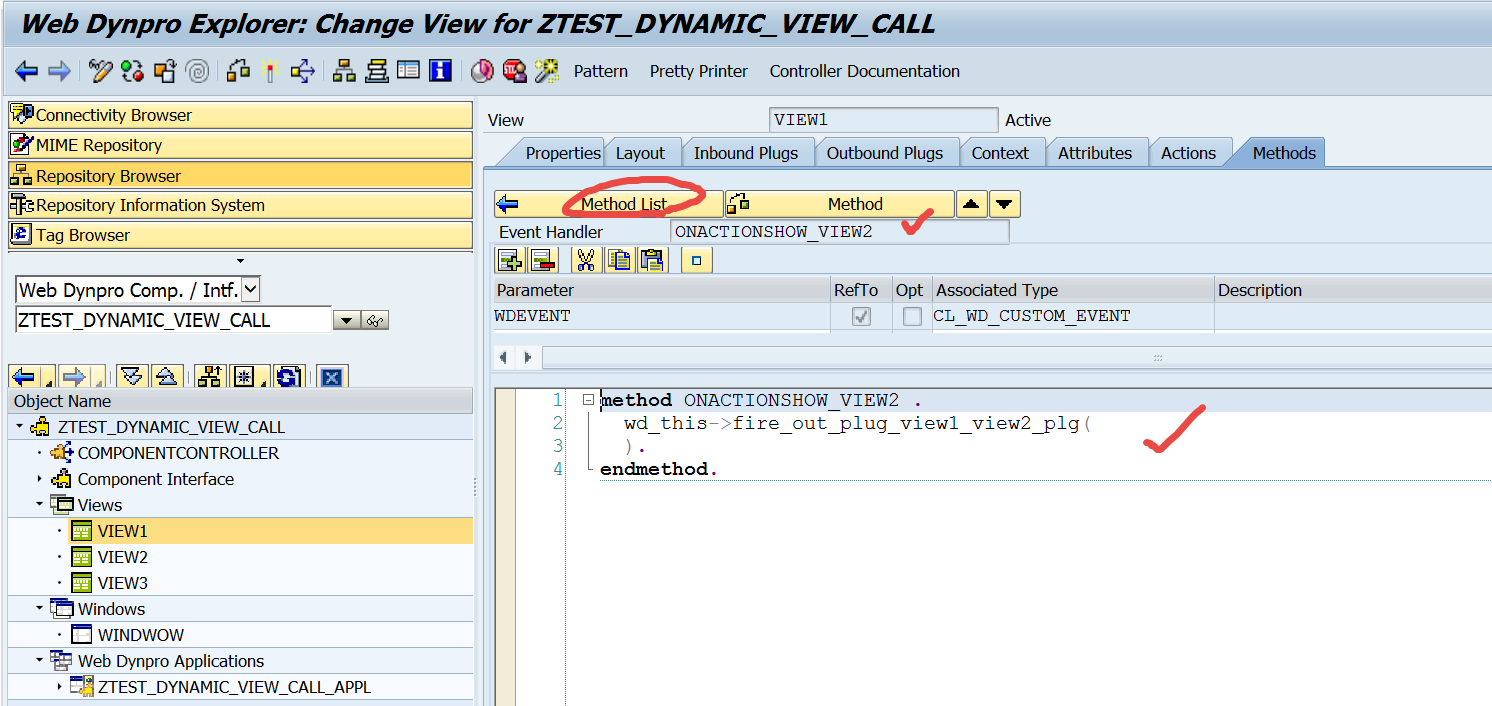
Task: Click the insert parameter row icon
Action: tap(510, 261)
